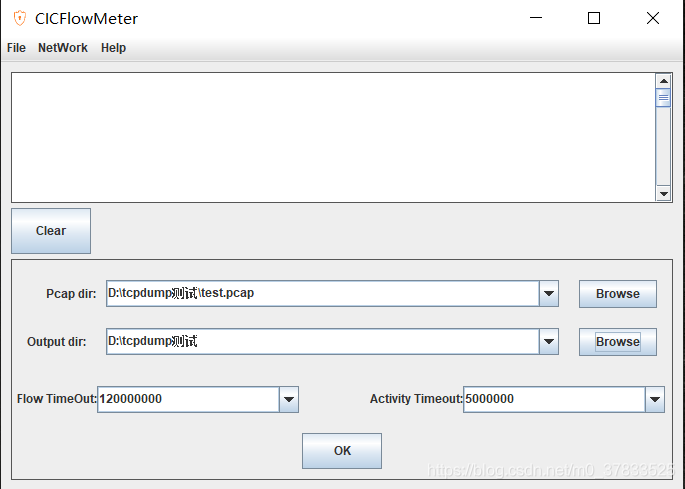
Task: Open the File menu
Action: coord(16,48)
